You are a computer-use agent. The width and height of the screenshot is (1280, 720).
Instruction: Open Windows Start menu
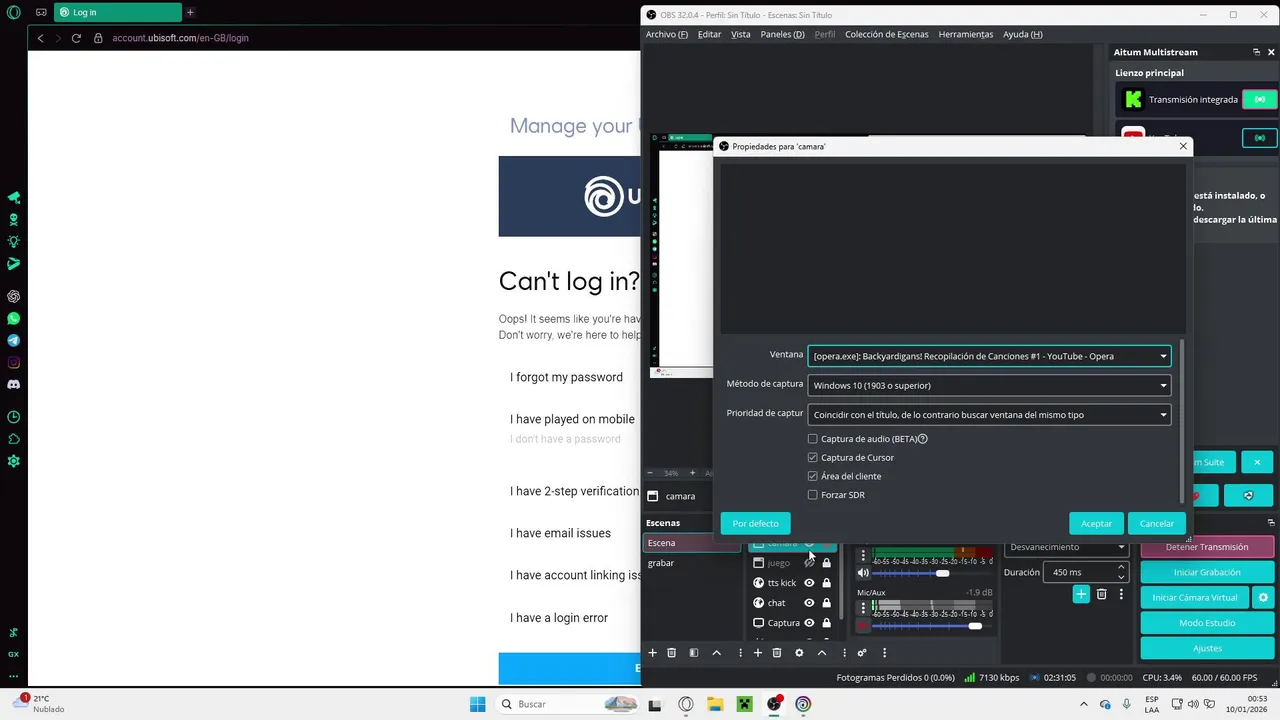pos(477,704)
